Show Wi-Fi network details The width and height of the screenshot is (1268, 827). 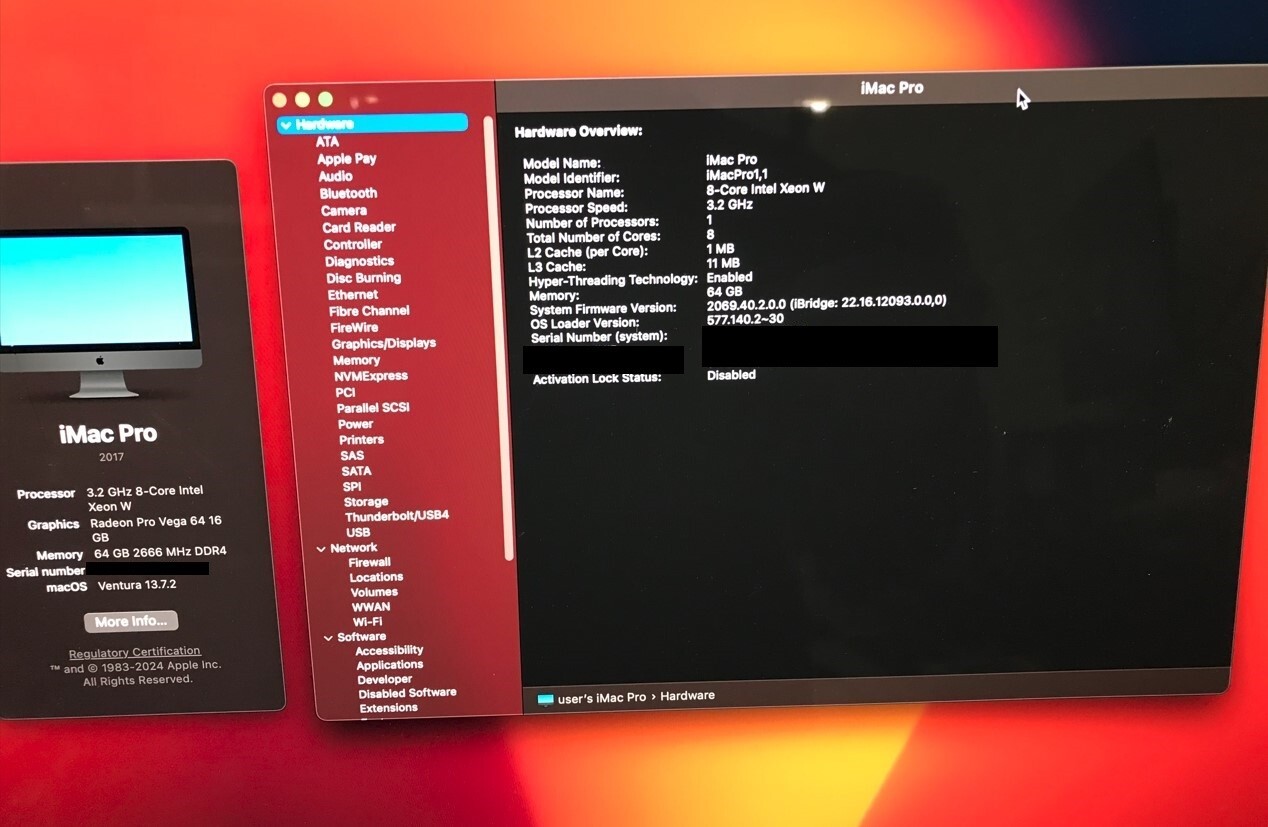367,622
